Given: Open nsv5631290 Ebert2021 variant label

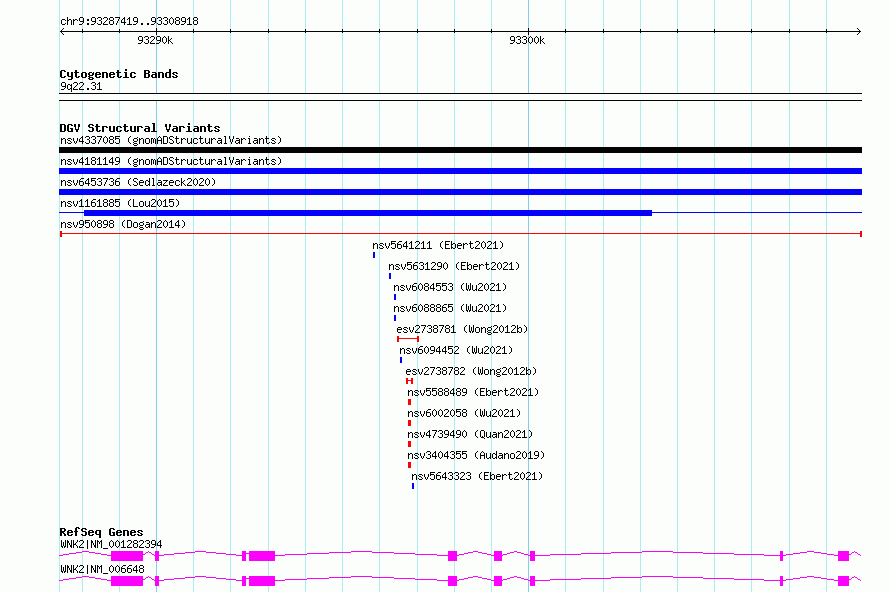Looking at the screenshot, I should [454, 266].
